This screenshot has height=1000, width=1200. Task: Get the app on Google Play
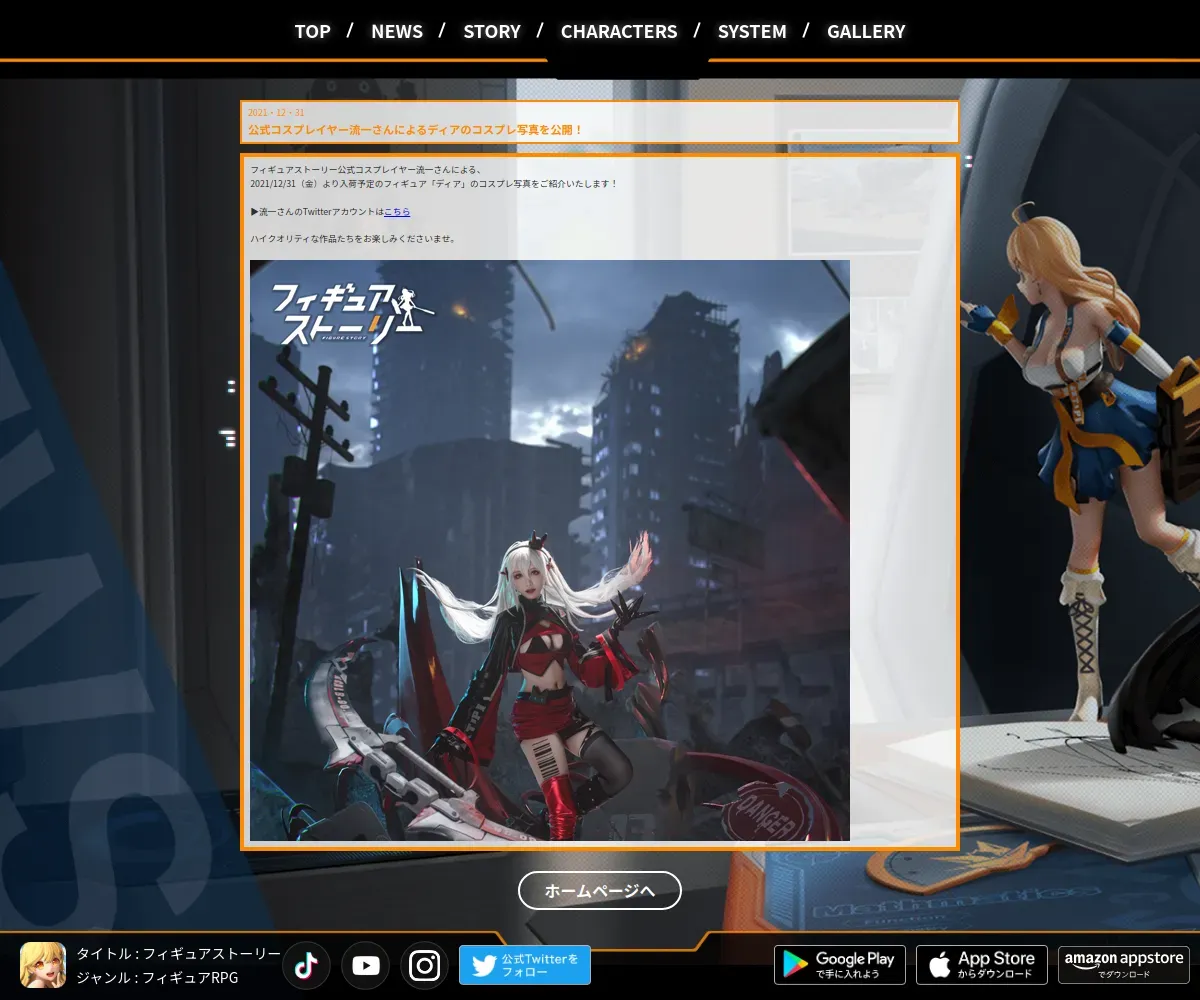pos(840,965)
